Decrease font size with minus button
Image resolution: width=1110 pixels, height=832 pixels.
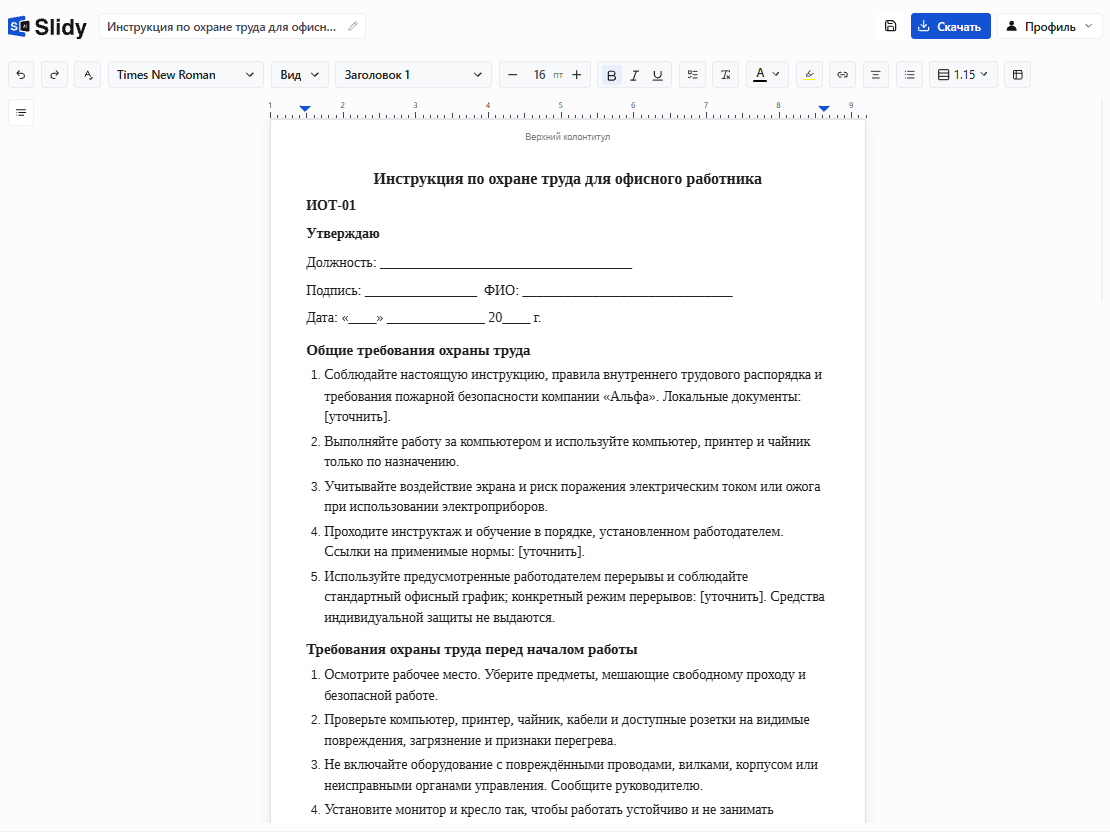point(513,74)
